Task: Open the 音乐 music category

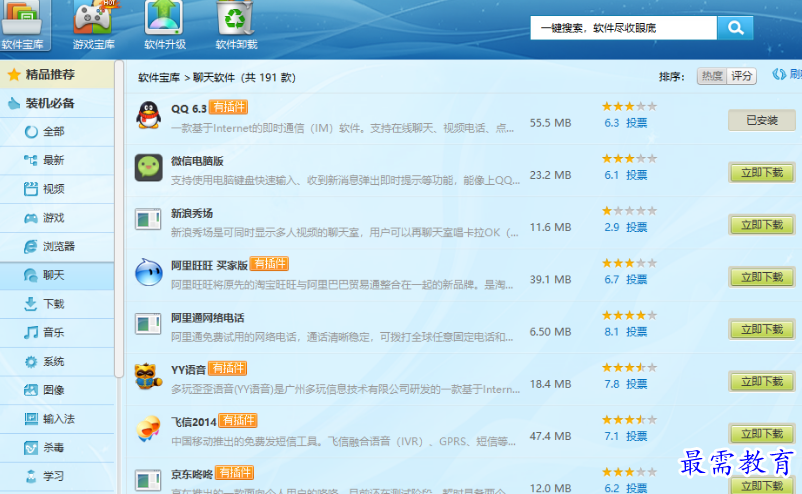Action: click(x=57, y=333)
